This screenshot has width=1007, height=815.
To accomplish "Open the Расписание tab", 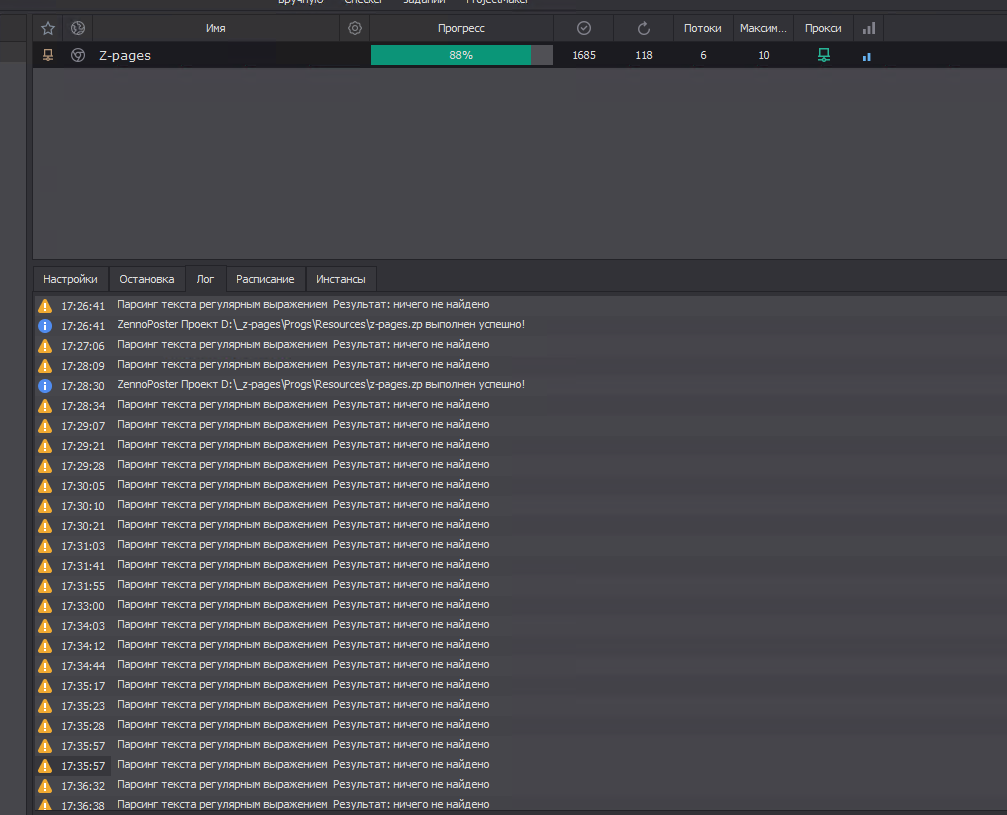I will click(x=265, y=279).
